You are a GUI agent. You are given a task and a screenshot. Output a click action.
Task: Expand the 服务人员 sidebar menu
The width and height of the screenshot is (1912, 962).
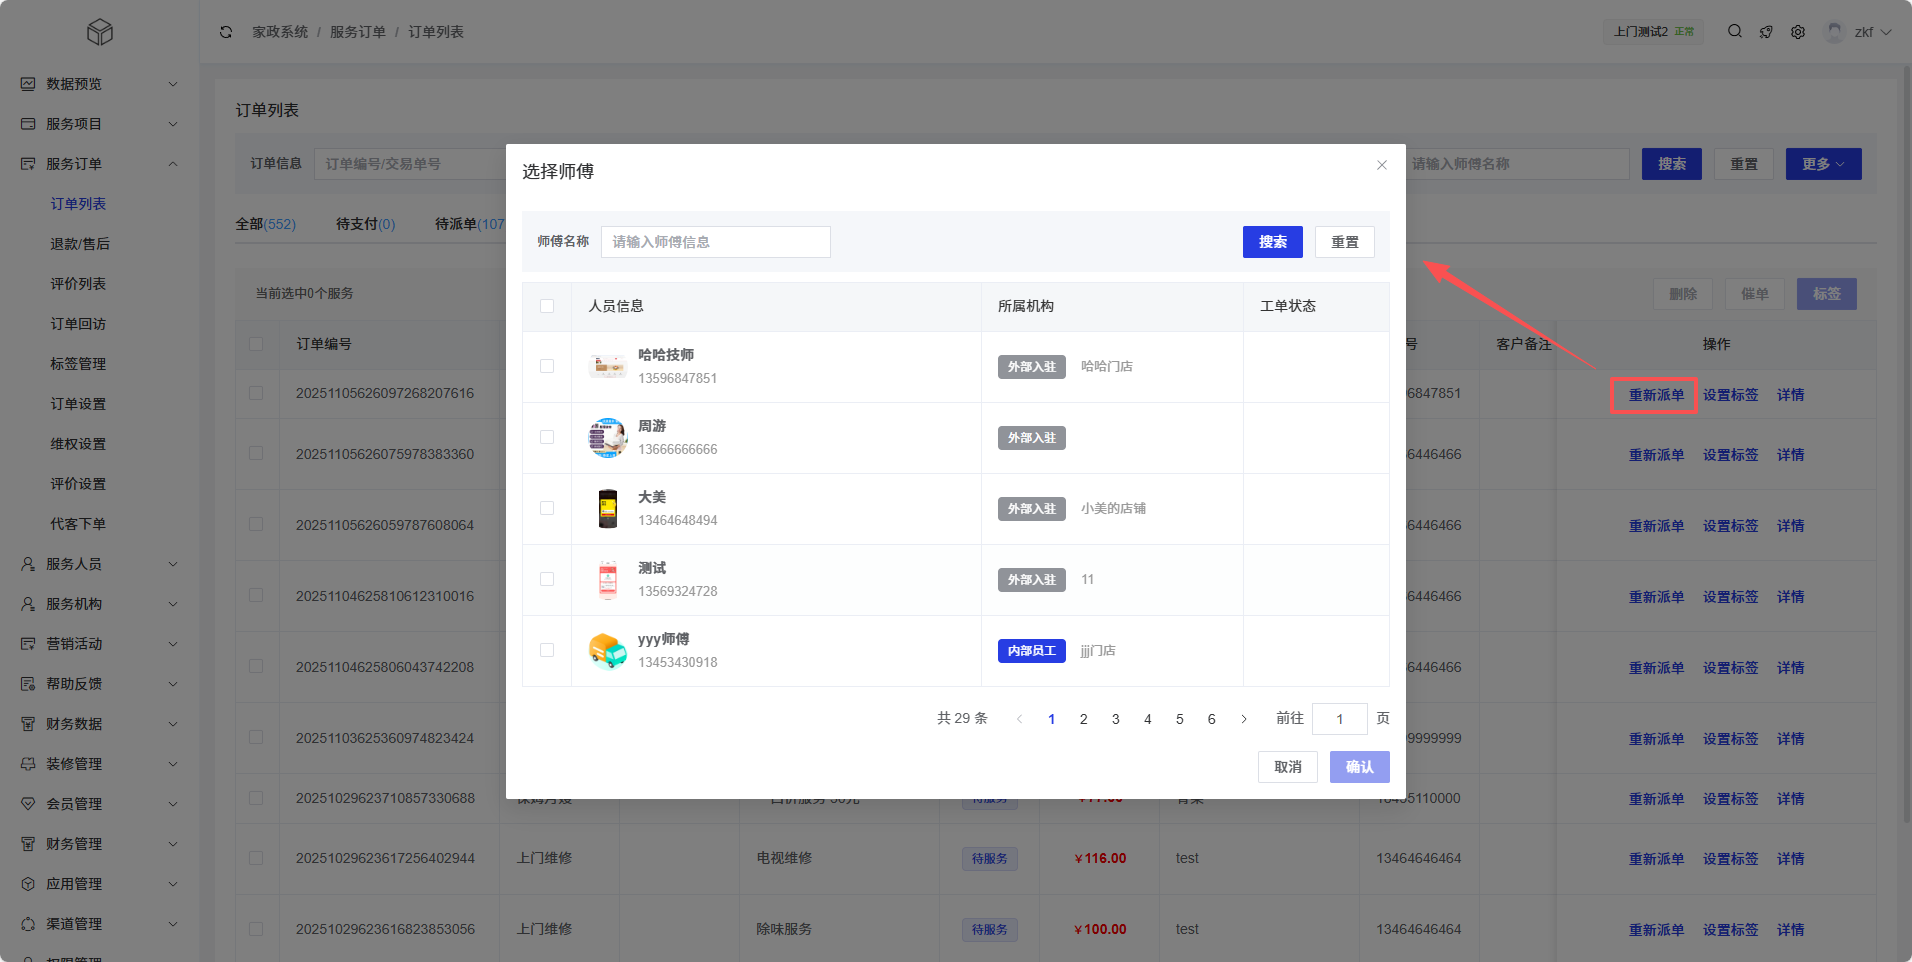click(173, 564)
